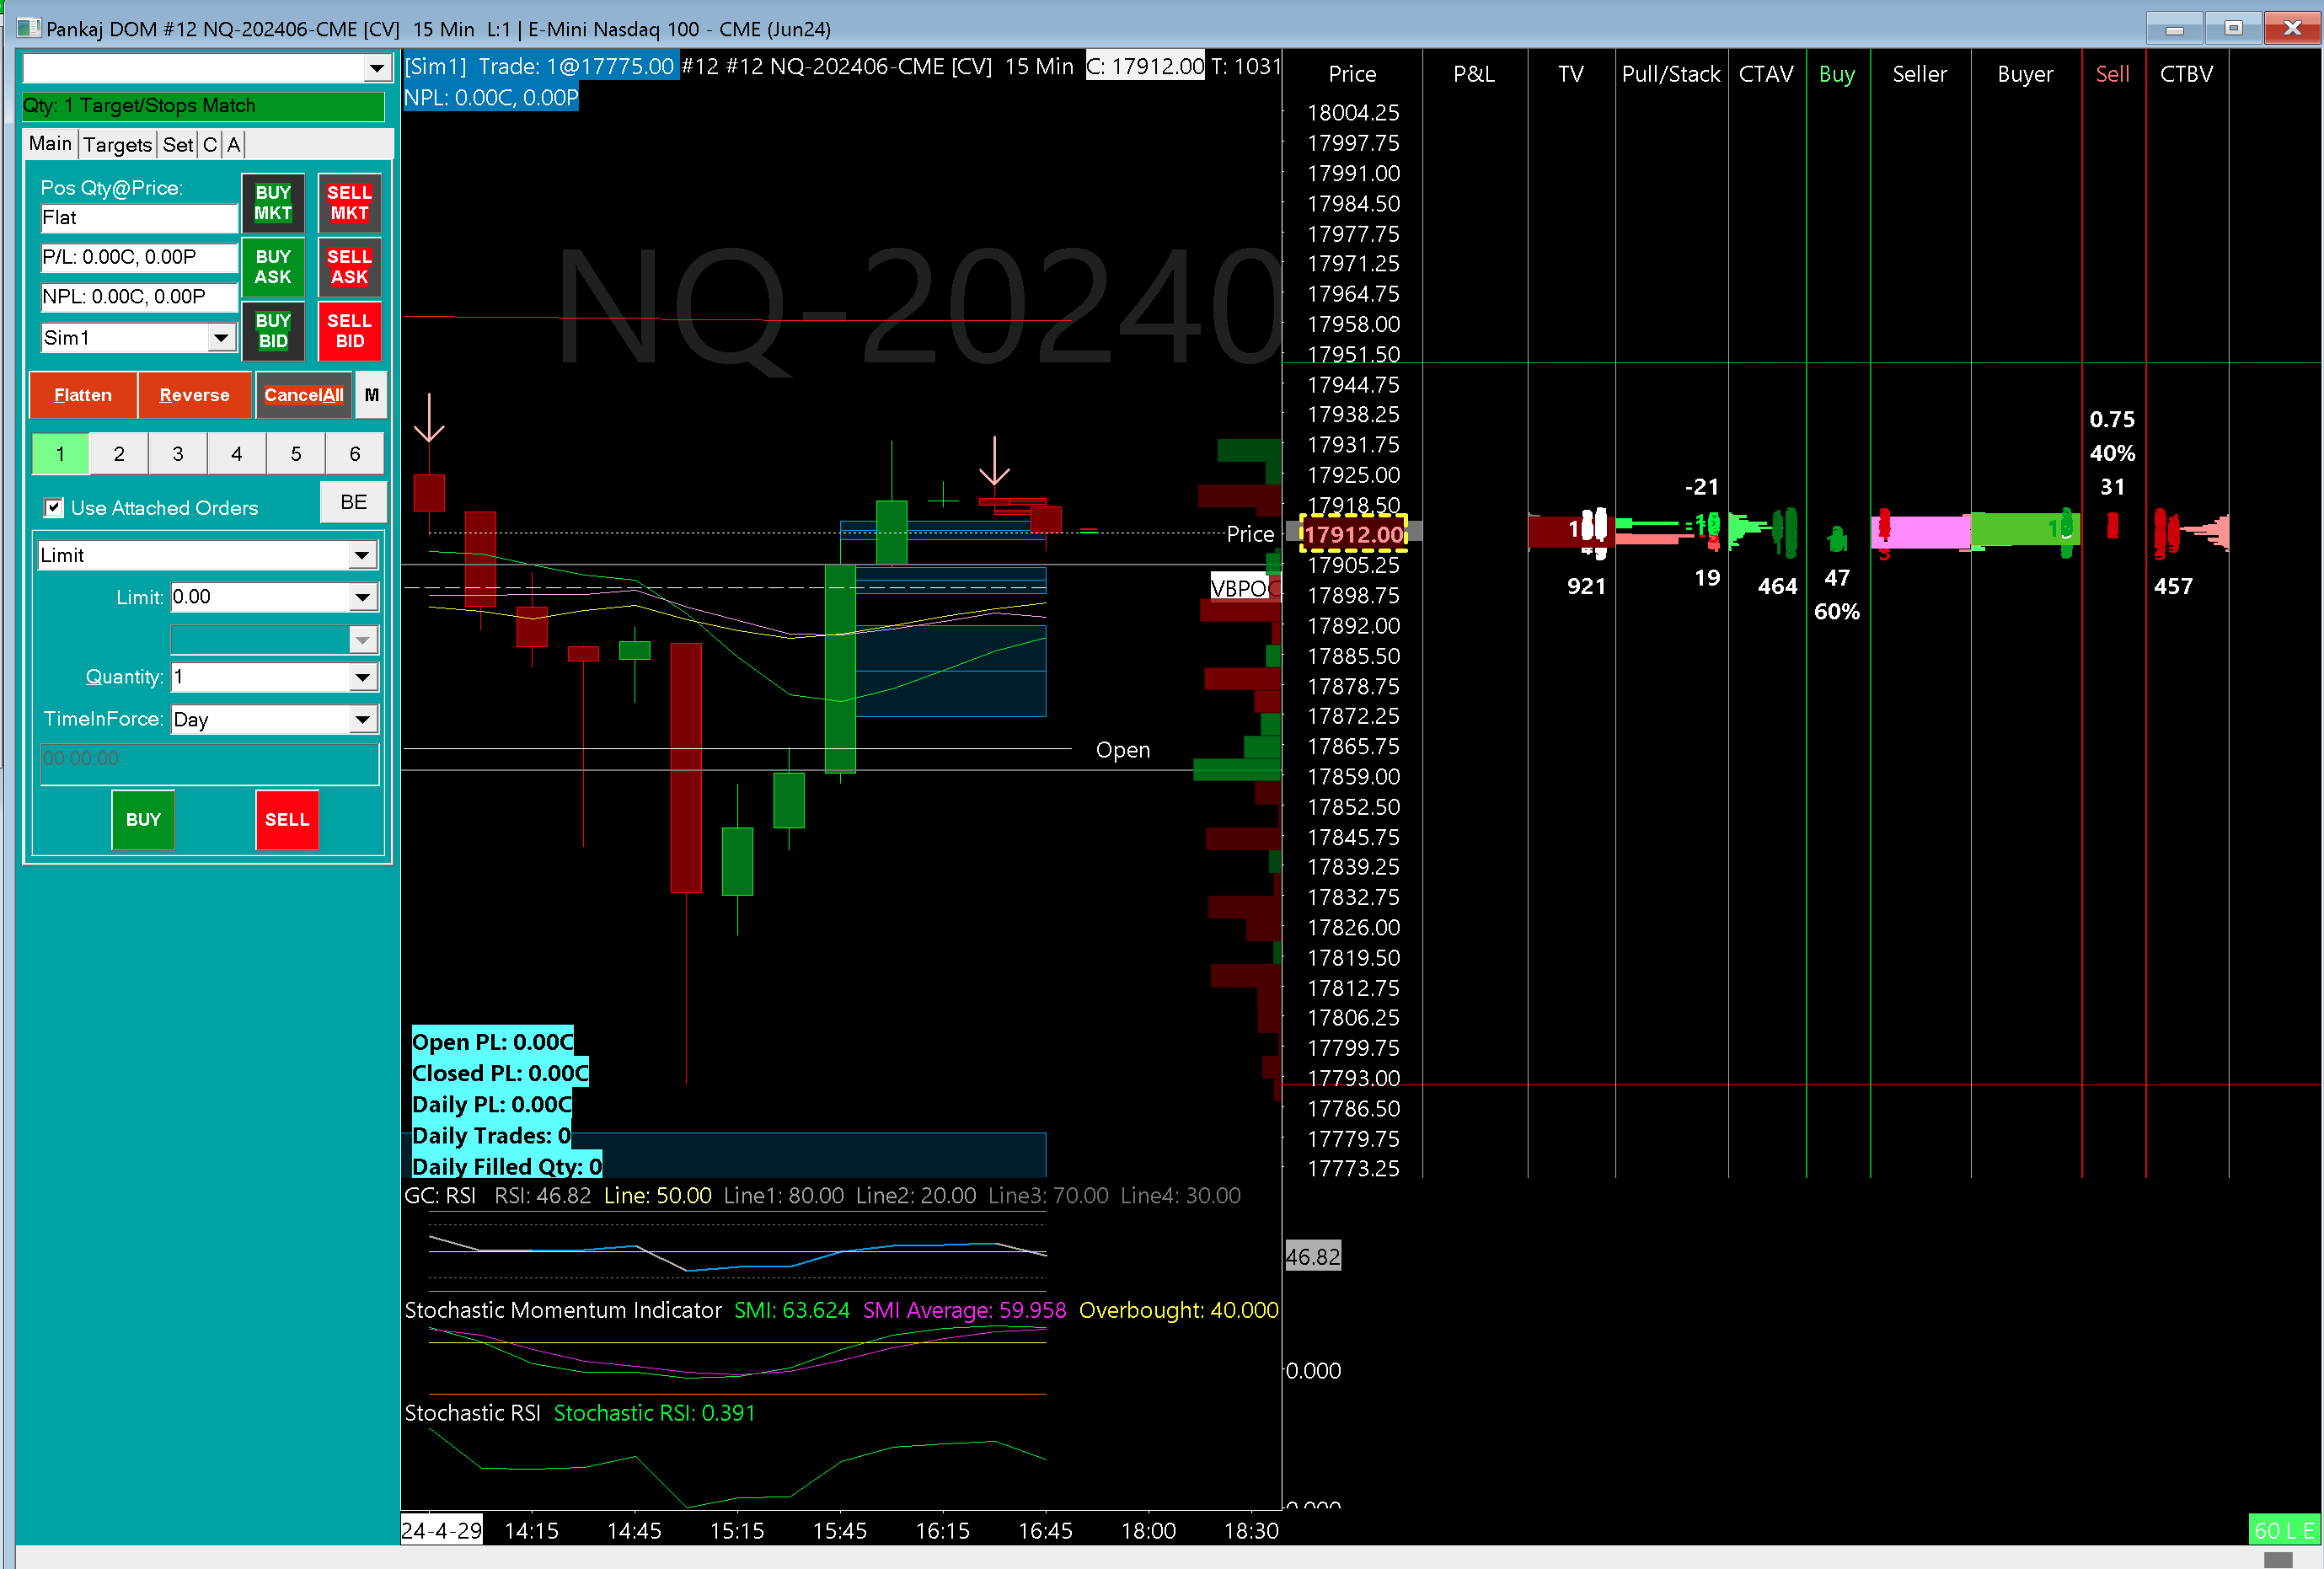Expand the TimeInForce Day dropdown
The height and width of the screenshot is (1569, 2324).
click(362, 720)
